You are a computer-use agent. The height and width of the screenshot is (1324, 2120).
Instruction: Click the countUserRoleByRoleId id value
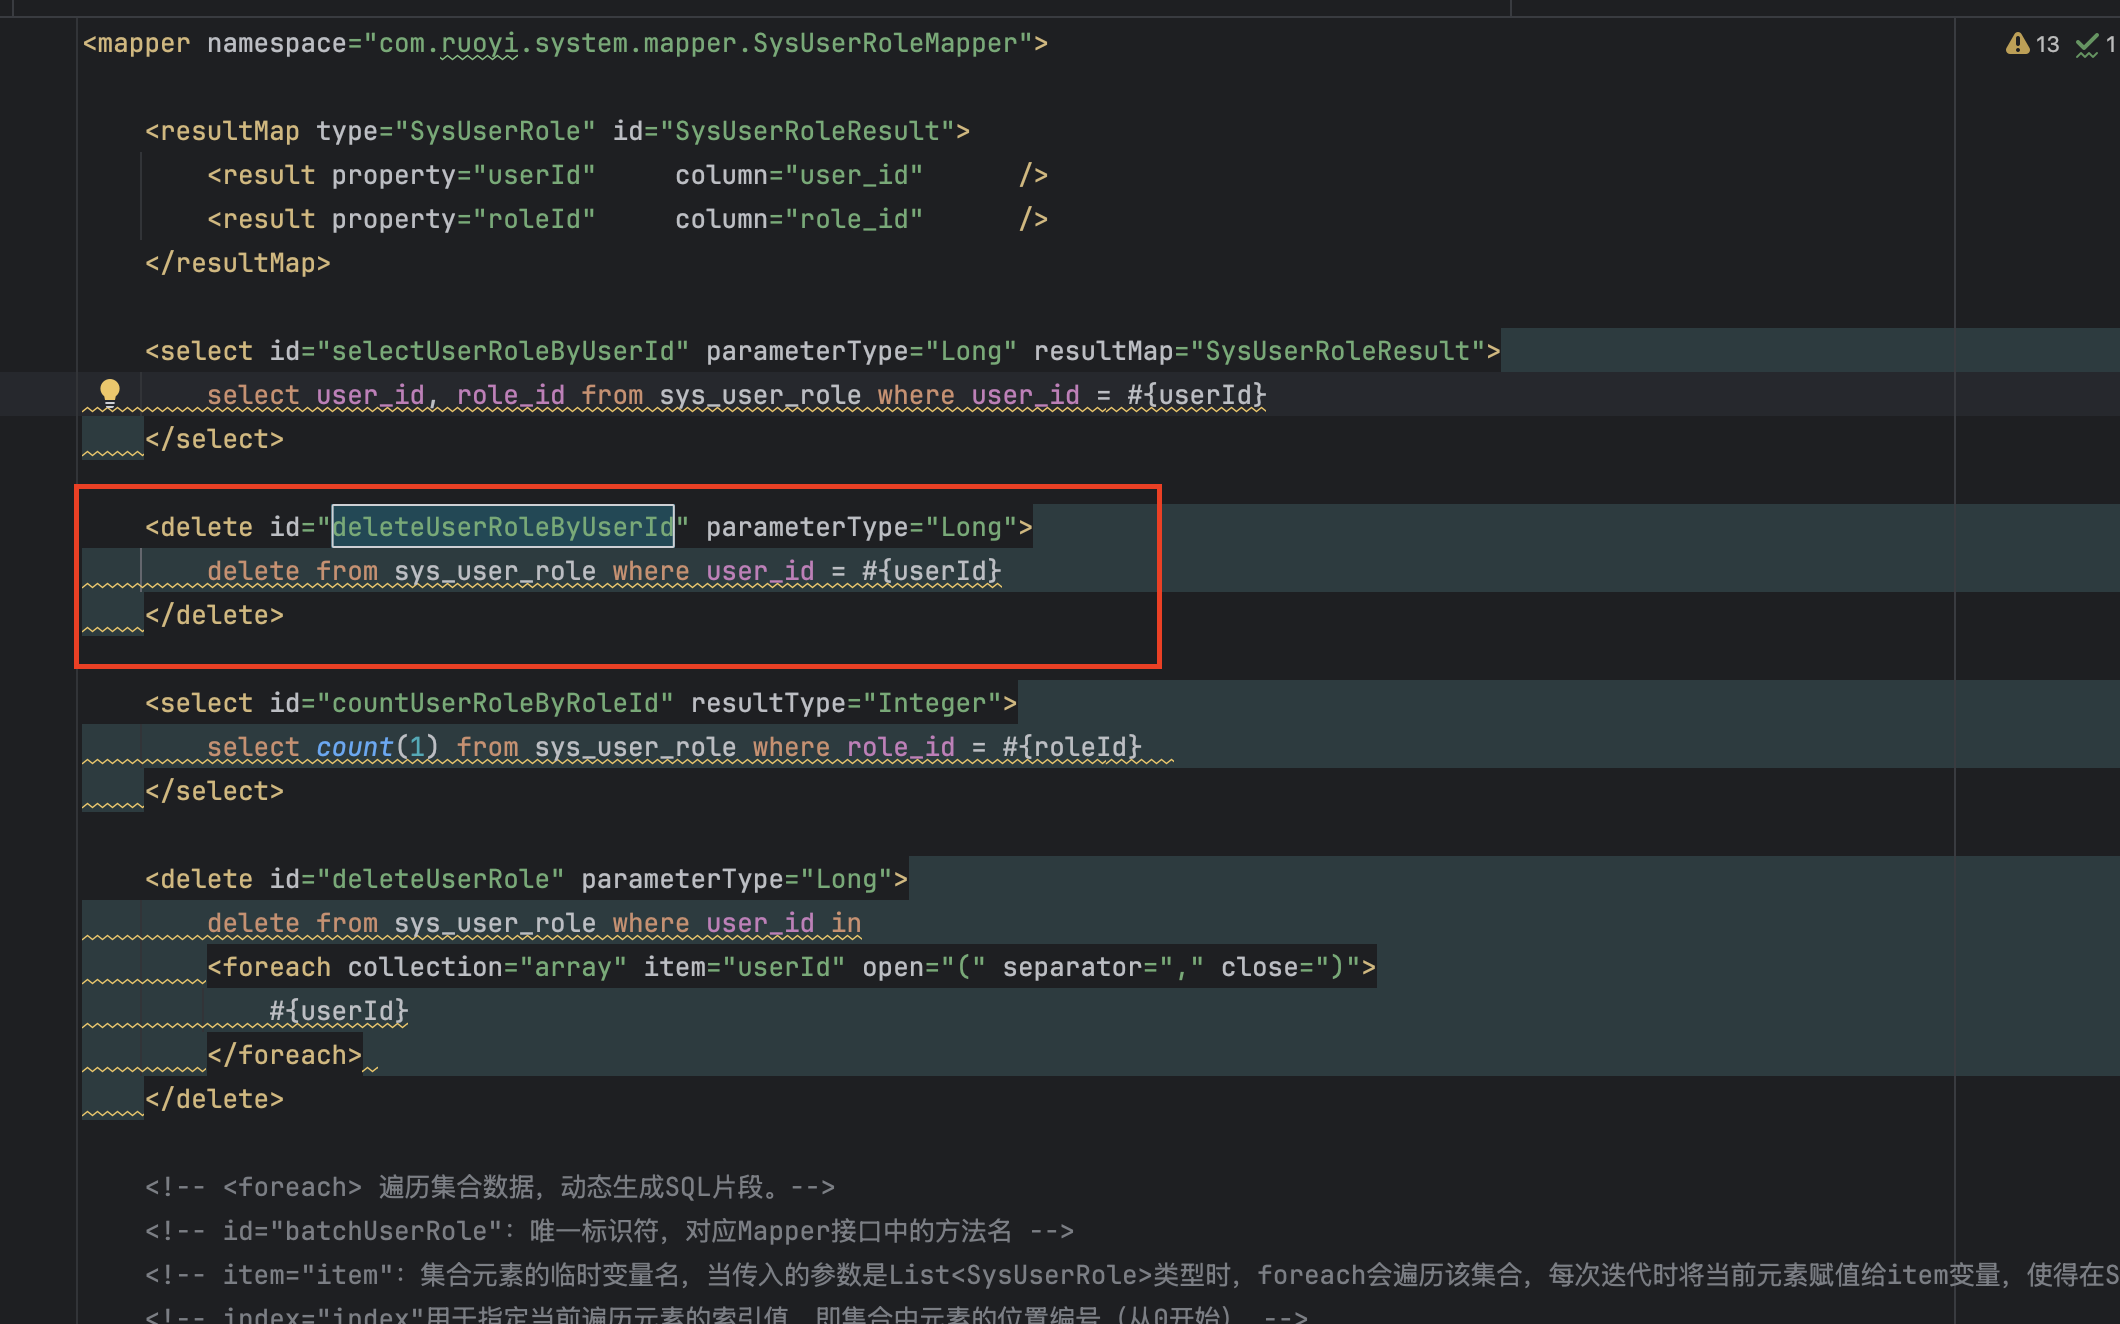(494, 703)
